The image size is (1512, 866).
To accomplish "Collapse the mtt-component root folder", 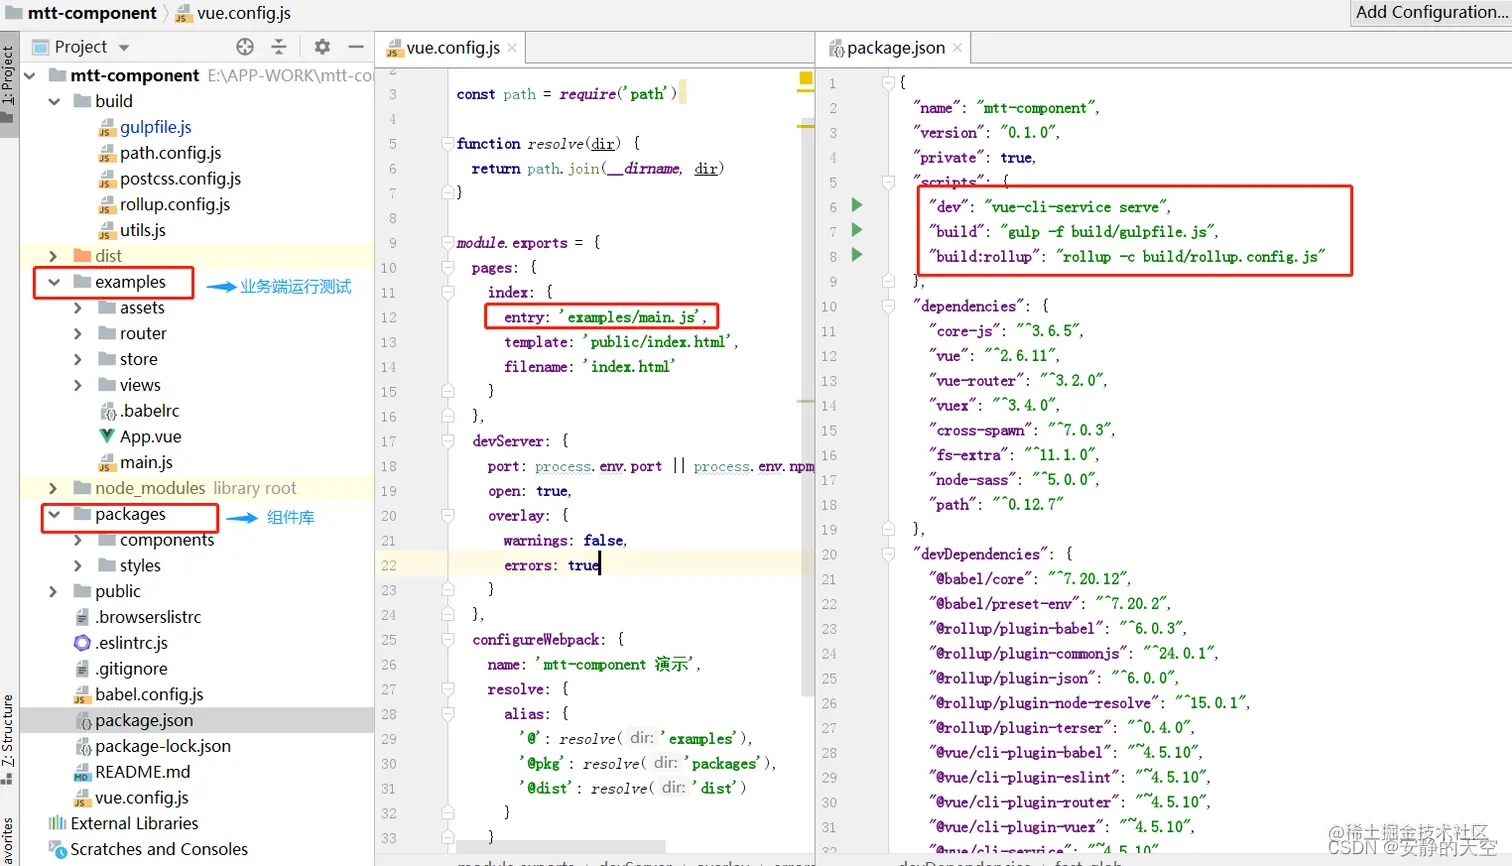I will point(30,75).
